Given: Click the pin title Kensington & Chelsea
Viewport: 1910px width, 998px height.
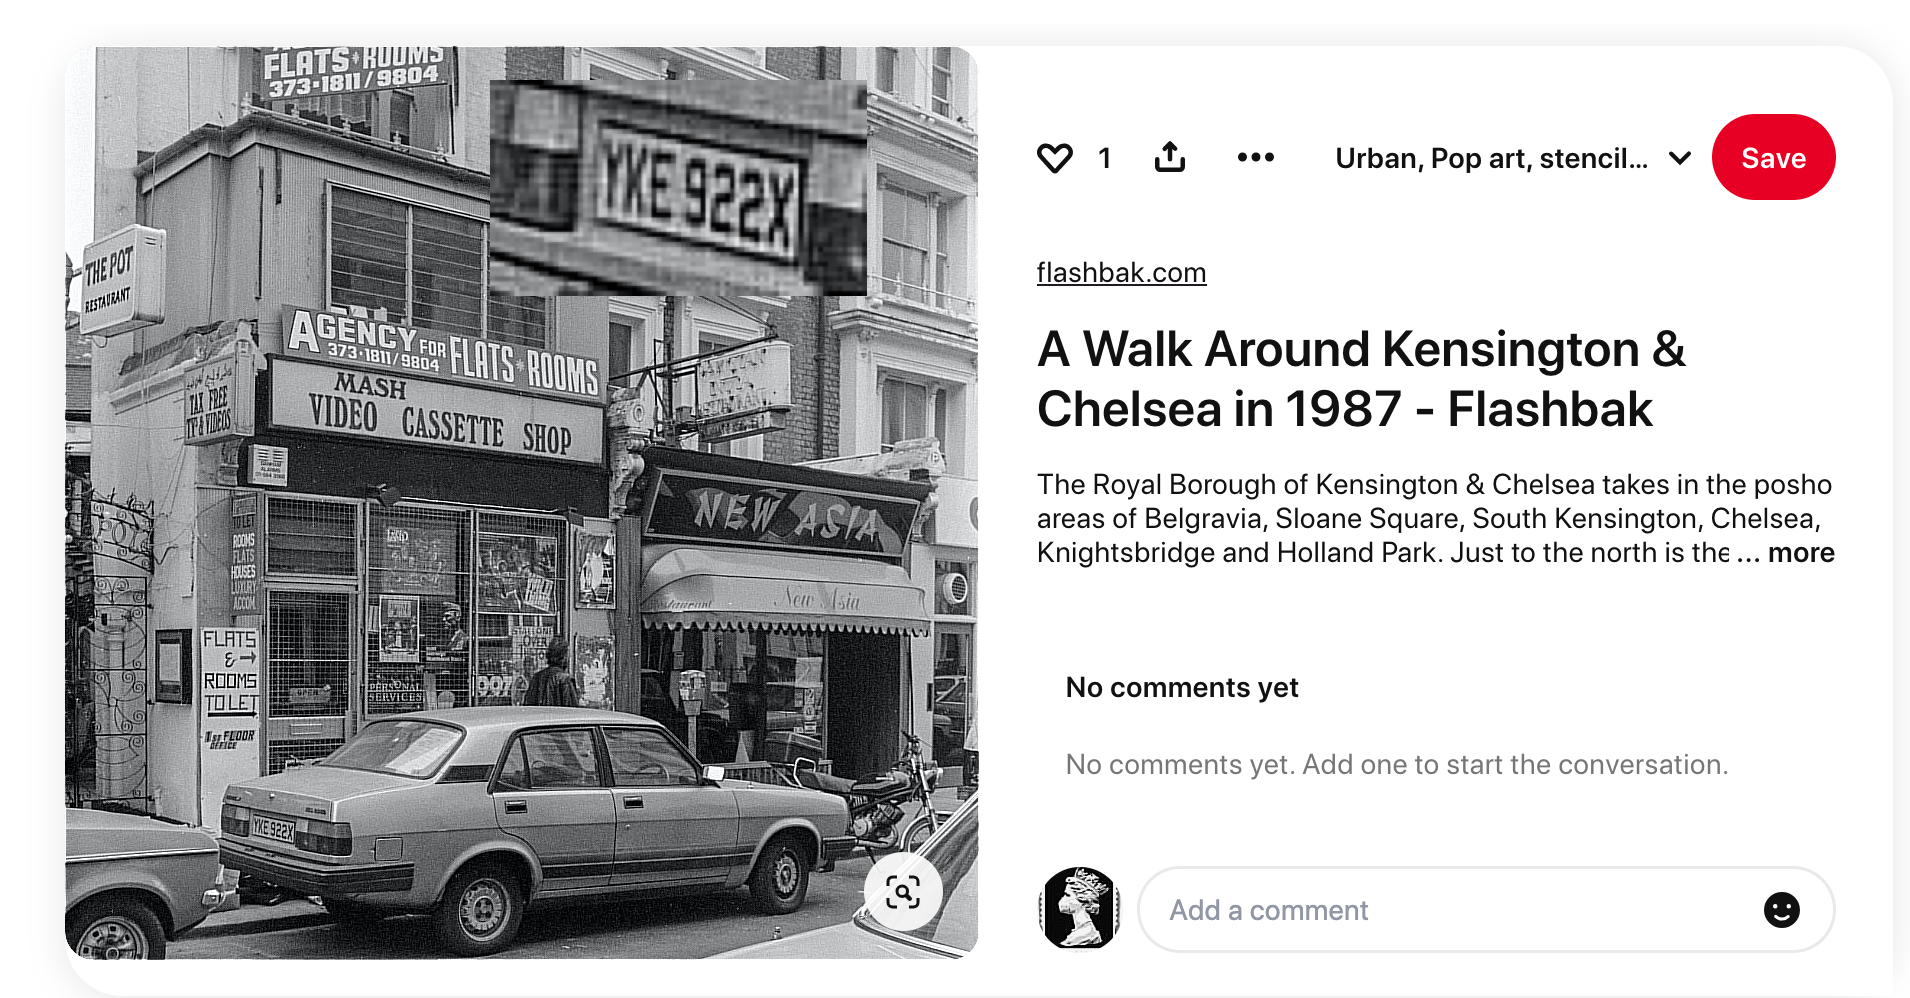Looking at the screenshot, I should tap(1361, 379).
